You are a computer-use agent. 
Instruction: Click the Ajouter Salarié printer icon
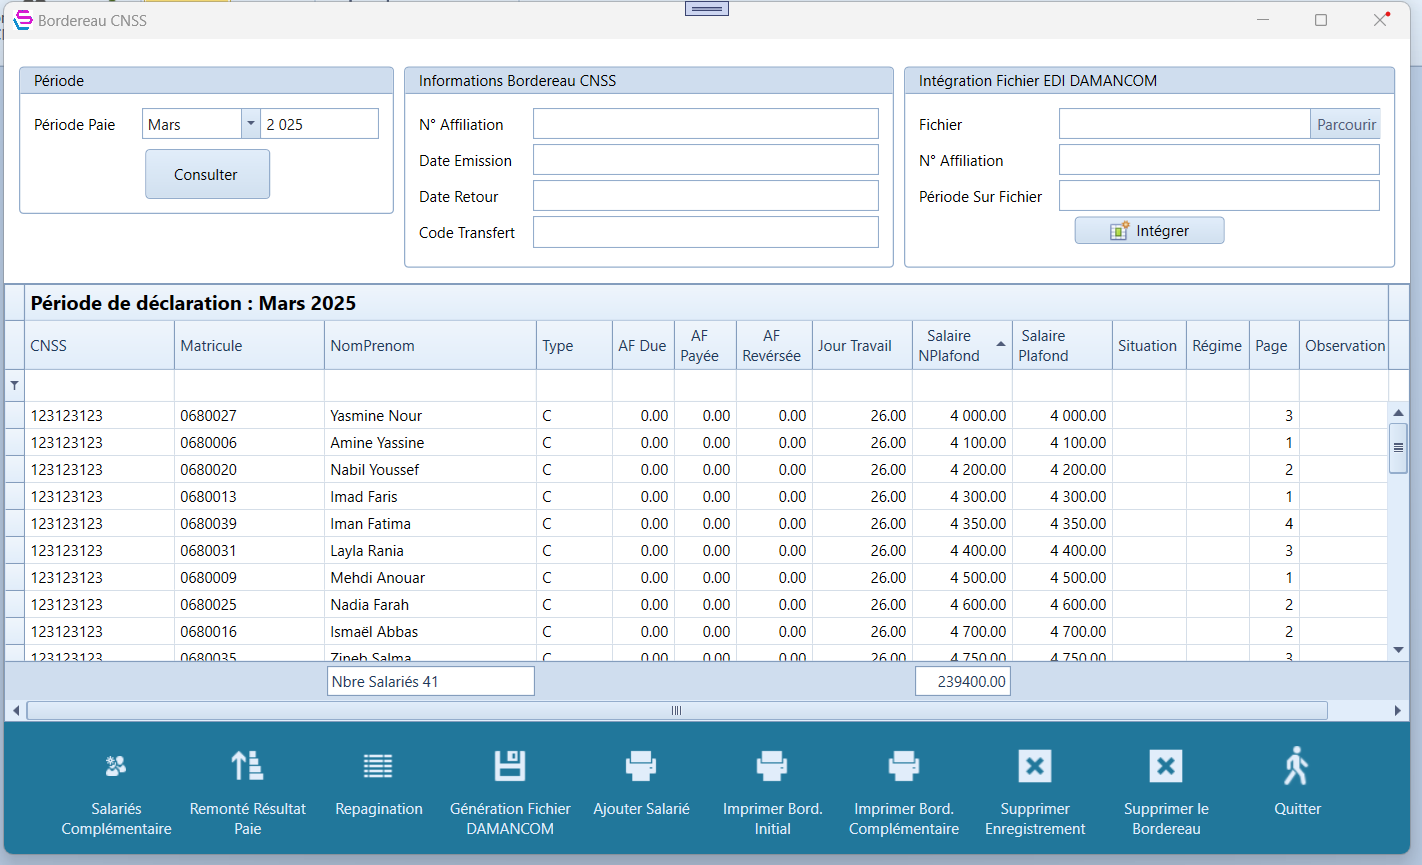click(641, 767)
